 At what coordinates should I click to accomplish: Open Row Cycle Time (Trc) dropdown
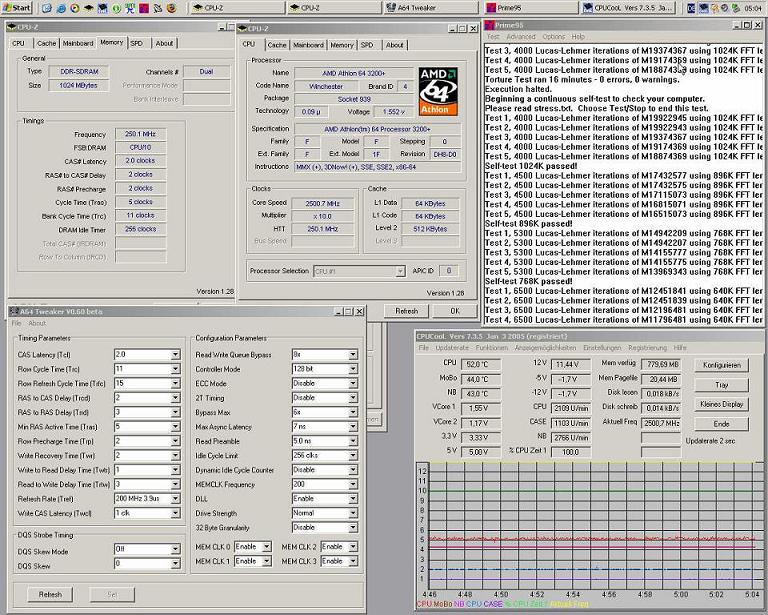[x=175, y=369]
